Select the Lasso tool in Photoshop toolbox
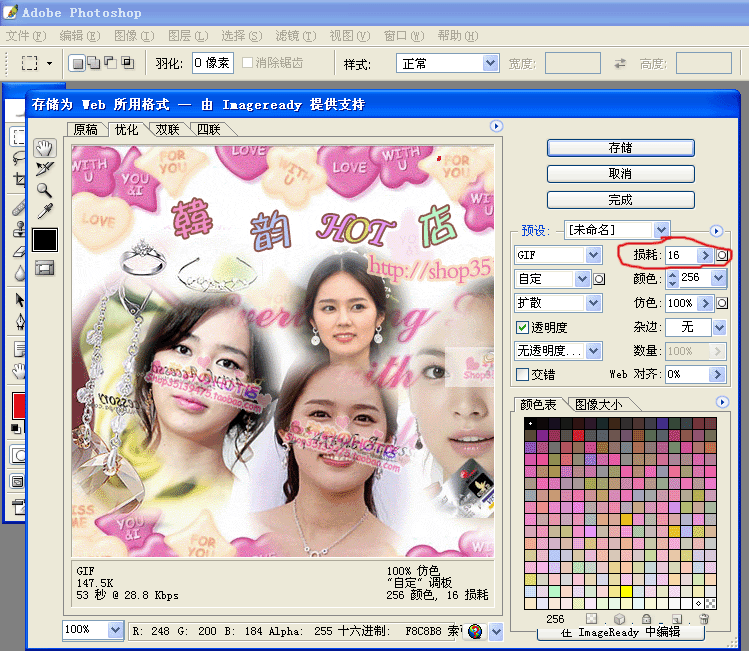Image resolution: width=749 pixels, height=651 pixels. pyautogui.click(x=18, y=158)
